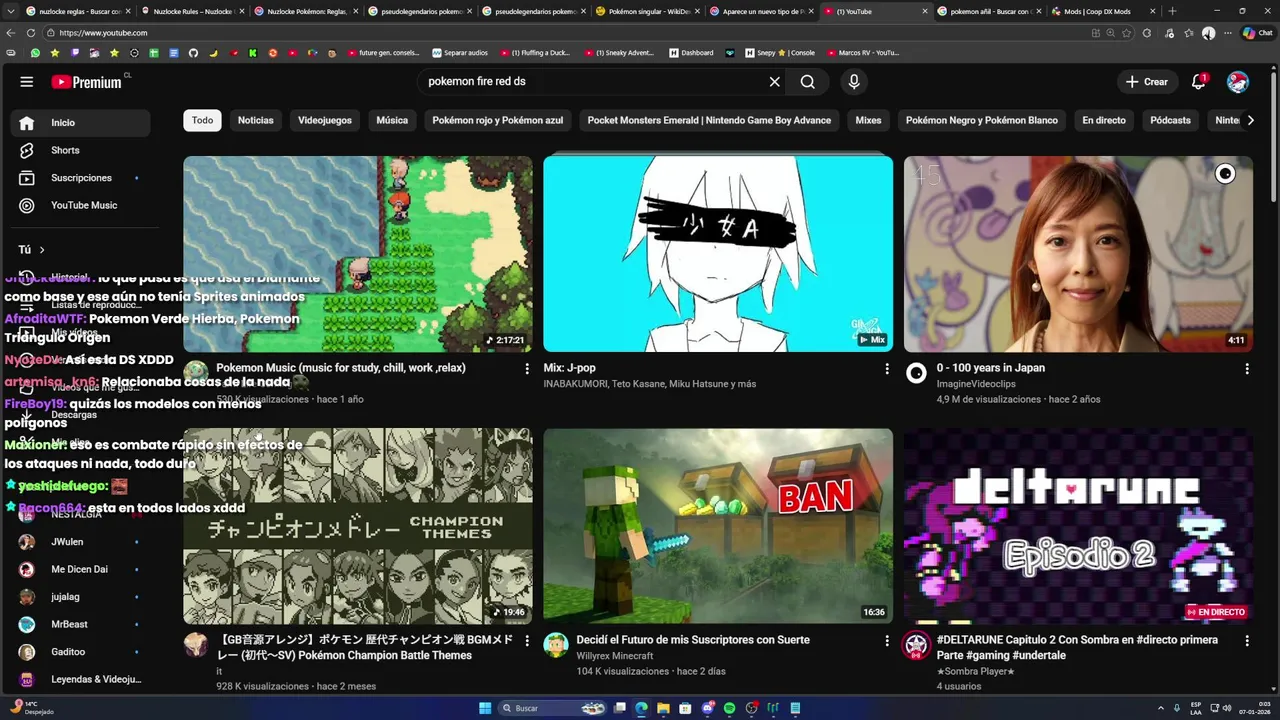
Task: Open the Separar audios bookmark
Action: pos(460,53)
